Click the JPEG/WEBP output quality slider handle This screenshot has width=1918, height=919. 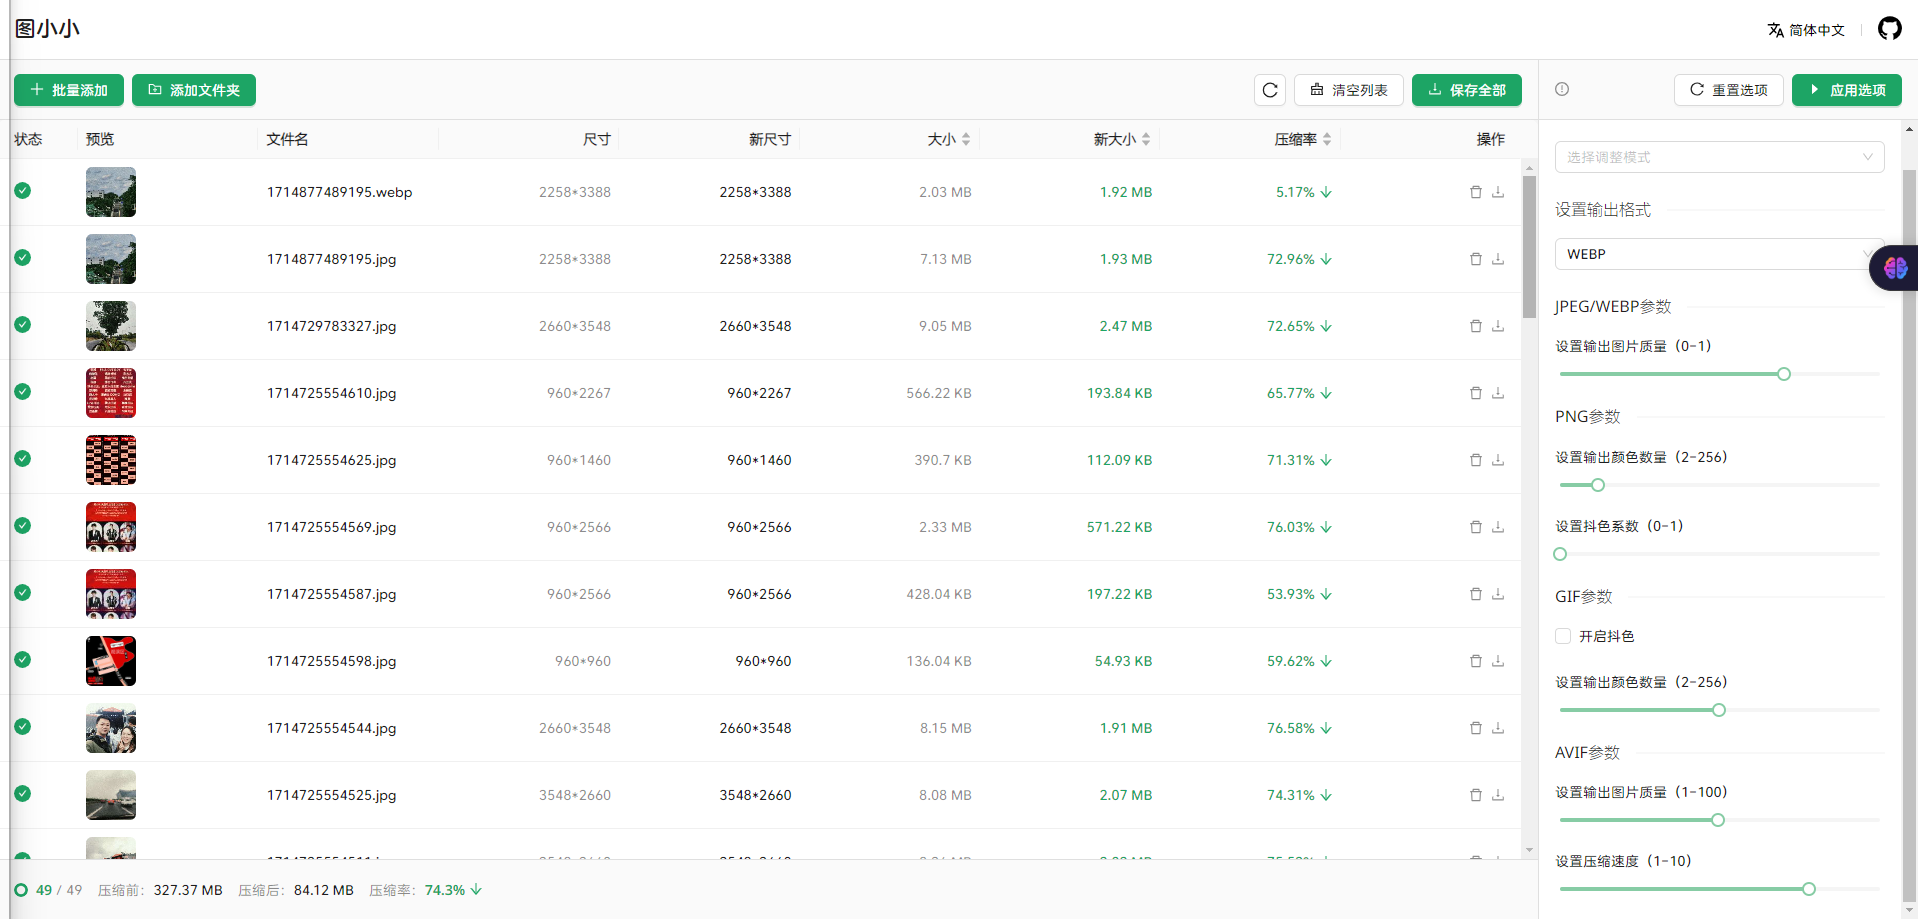1783,374
